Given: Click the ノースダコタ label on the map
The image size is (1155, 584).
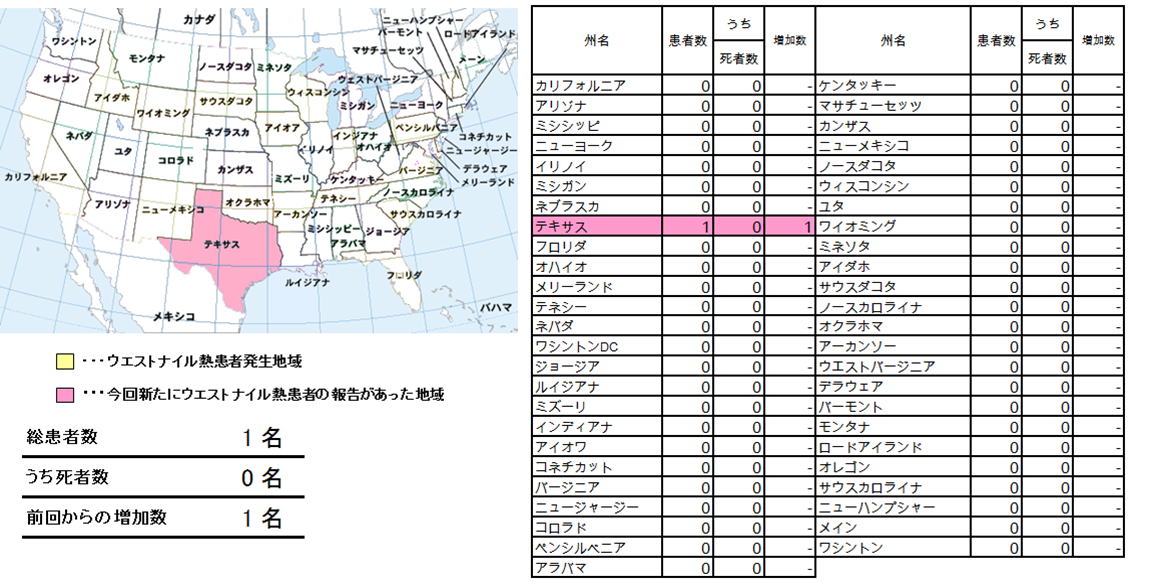Looking at the screenshot, I should 225,66.
